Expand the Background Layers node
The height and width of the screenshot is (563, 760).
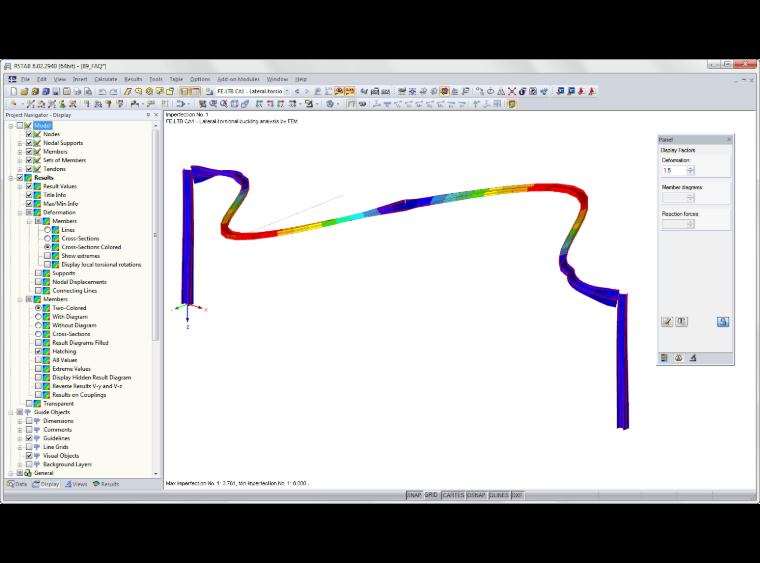[20, 464]
